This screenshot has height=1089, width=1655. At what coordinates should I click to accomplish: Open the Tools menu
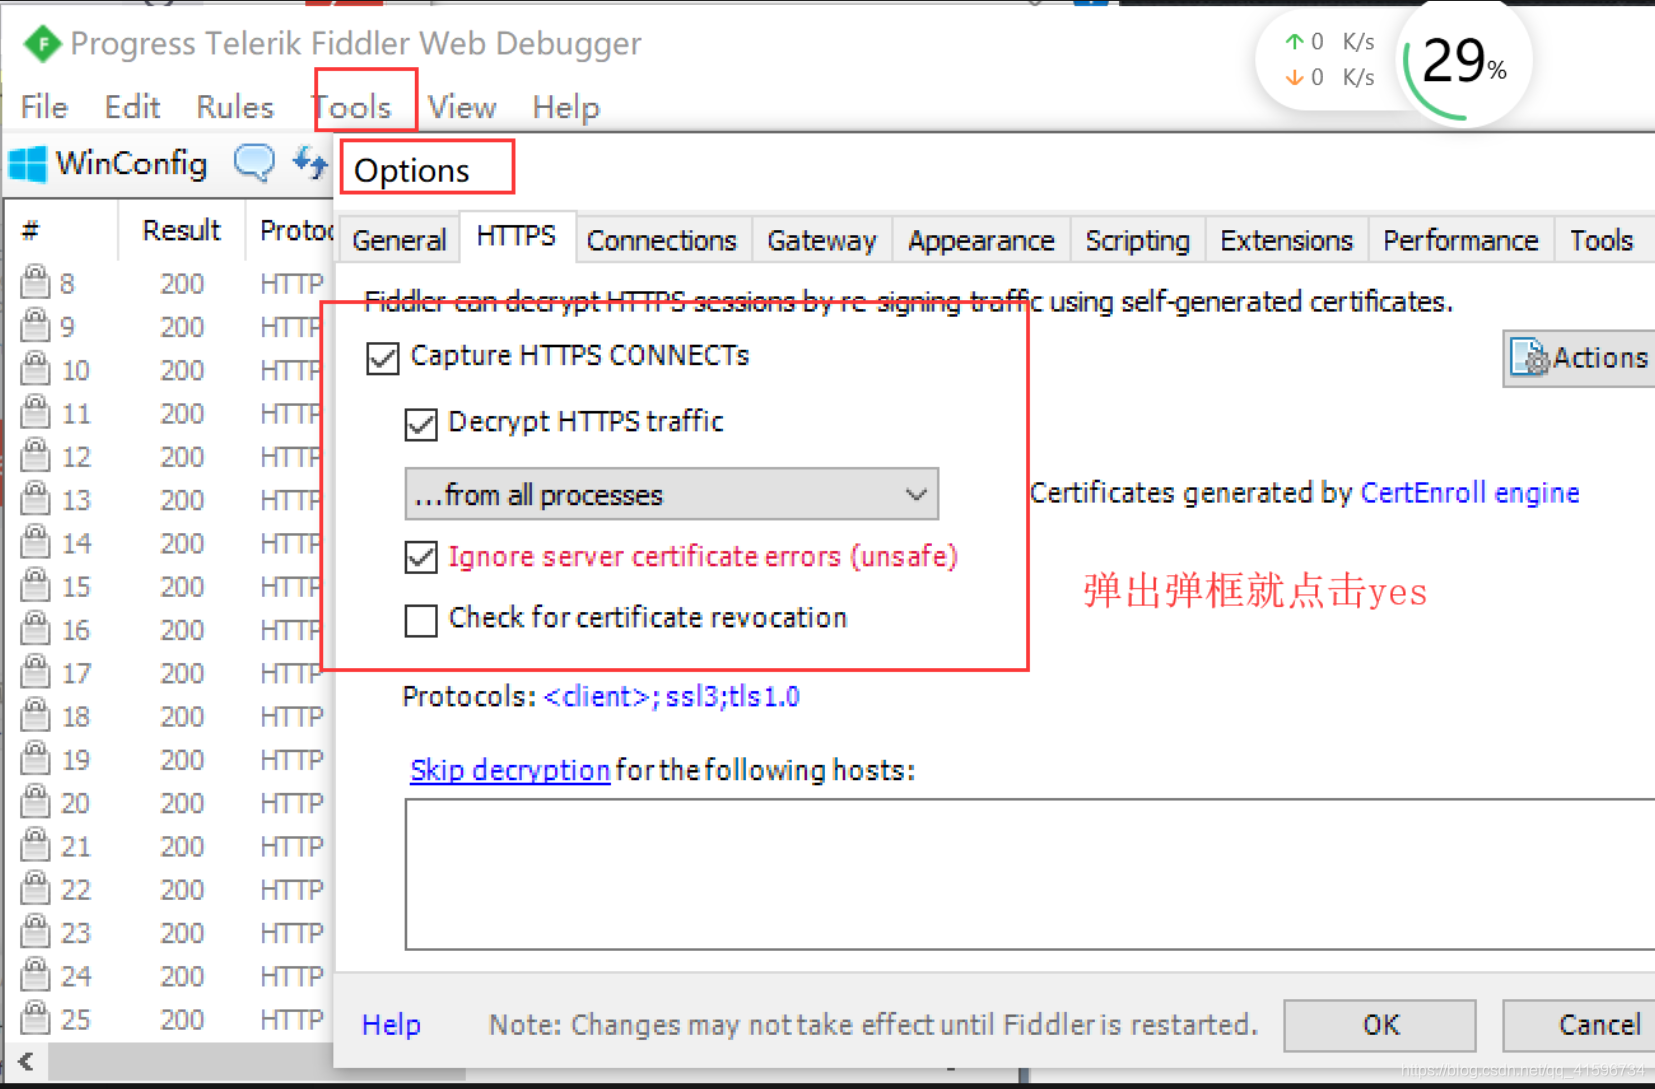point(352,107)
